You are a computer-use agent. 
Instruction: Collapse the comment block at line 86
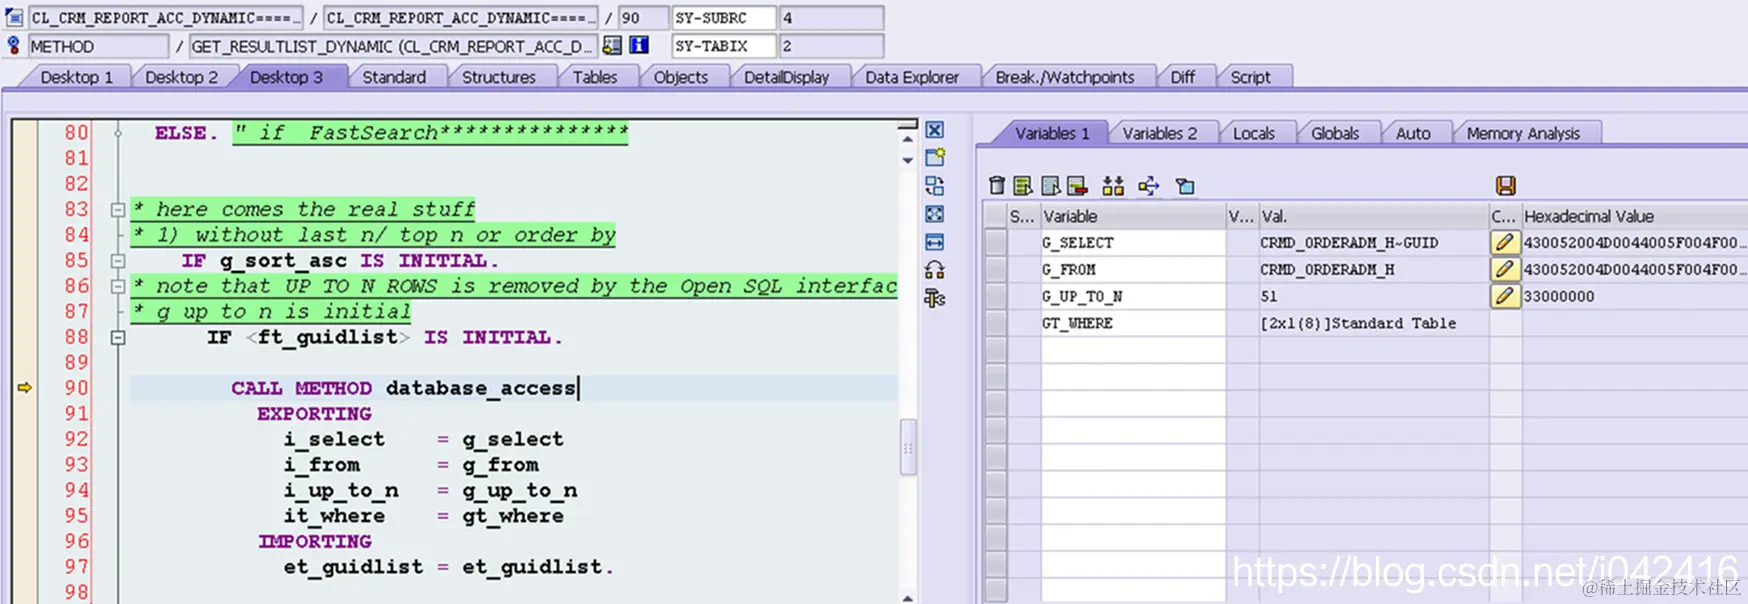click(118, 286)
